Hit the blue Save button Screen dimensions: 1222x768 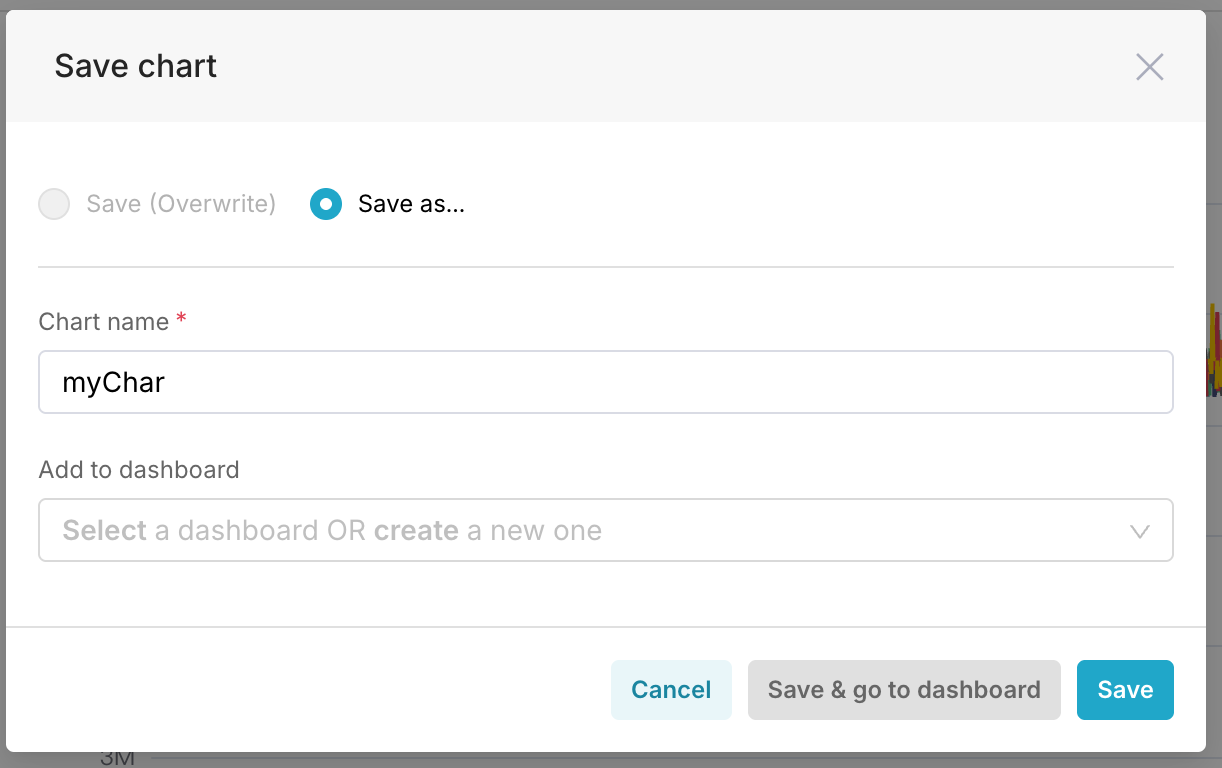[x=1125, y=690]
